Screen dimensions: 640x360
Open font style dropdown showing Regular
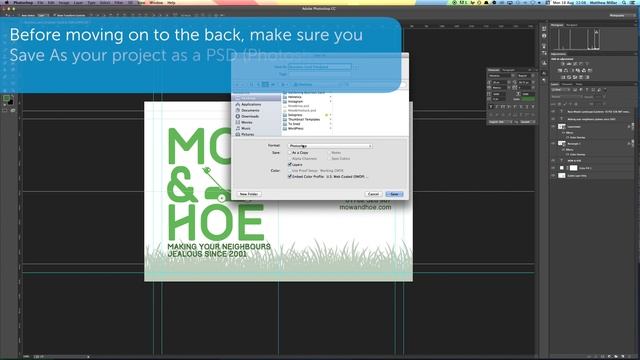[526, 76]
